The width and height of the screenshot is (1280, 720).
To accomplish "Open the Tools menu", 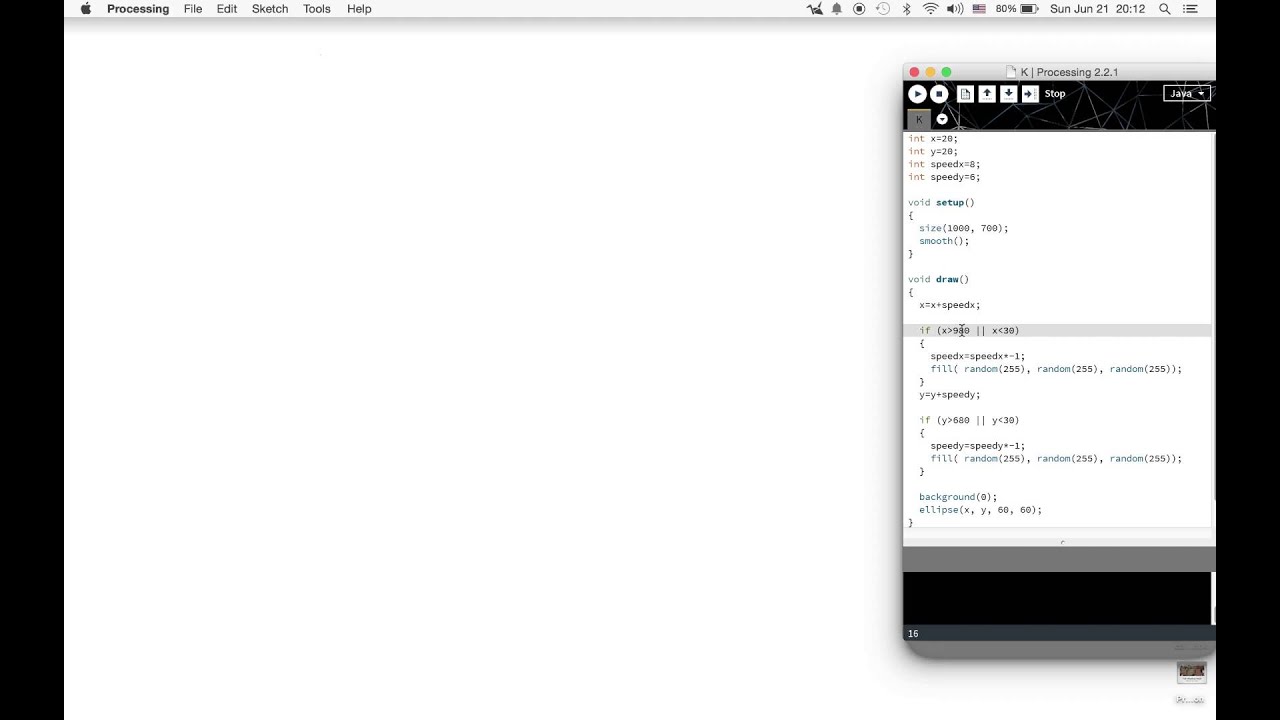I will pyautogui.click(x=317, y=9).
